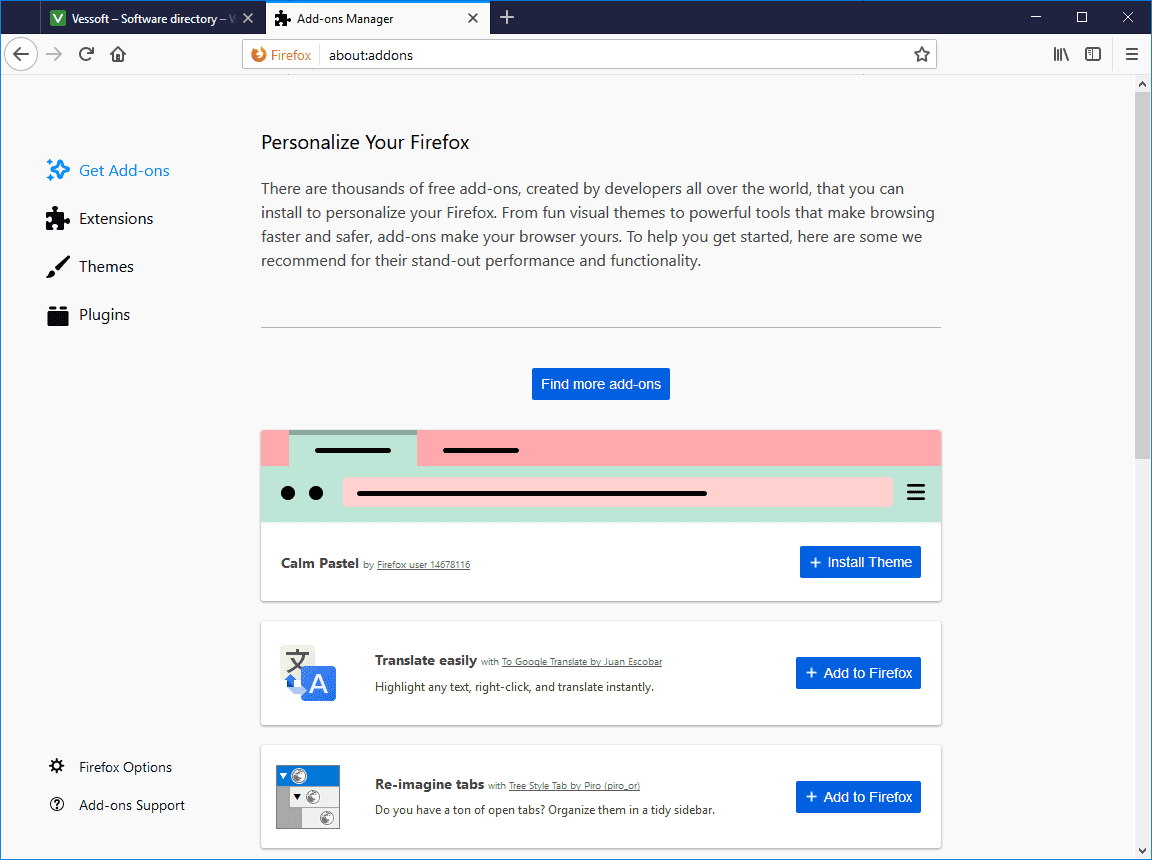Add Translate easily extension to Firefox
The image size is (1152, 860).
857,673
